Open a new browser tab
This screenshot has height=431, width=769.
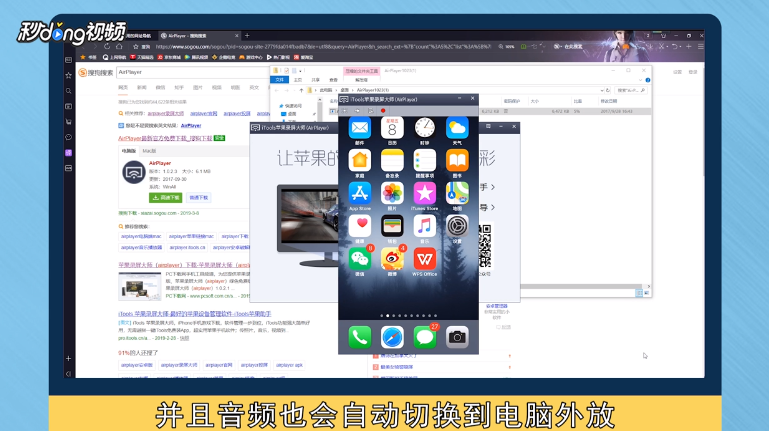coord(247,35)
